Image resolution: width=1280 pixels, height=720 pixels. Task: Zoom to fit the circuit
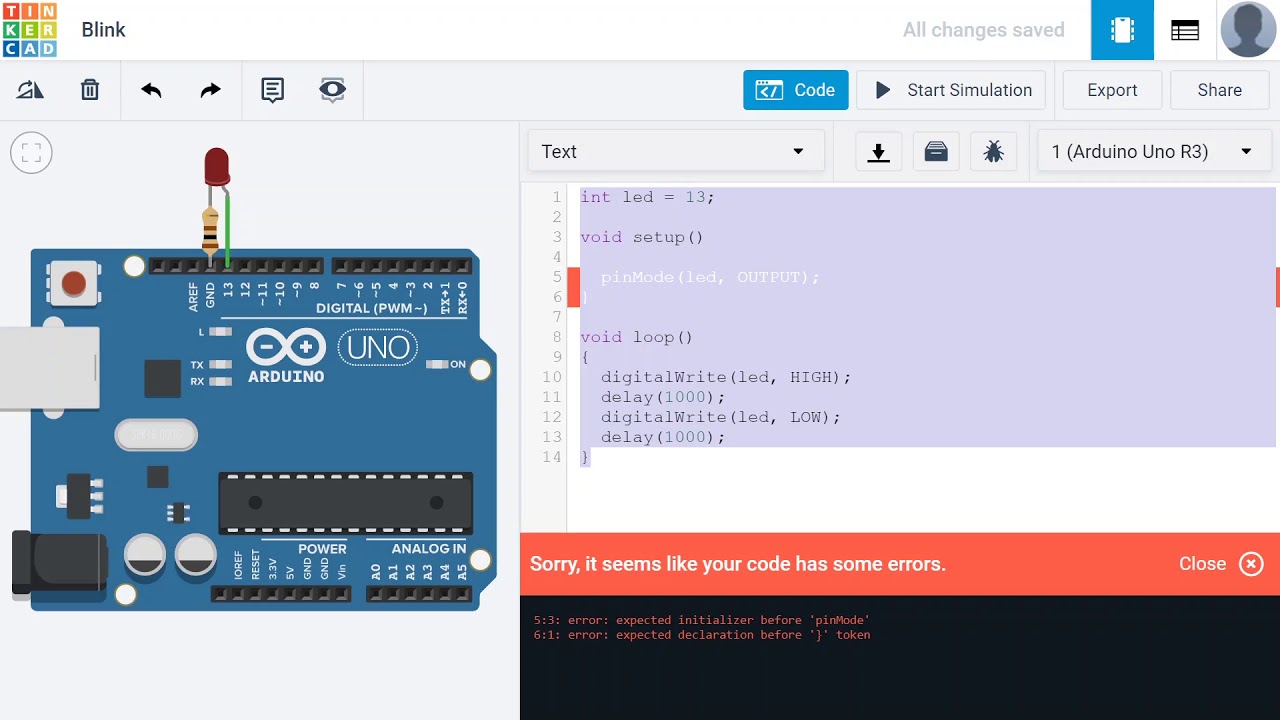coord(31,153)
